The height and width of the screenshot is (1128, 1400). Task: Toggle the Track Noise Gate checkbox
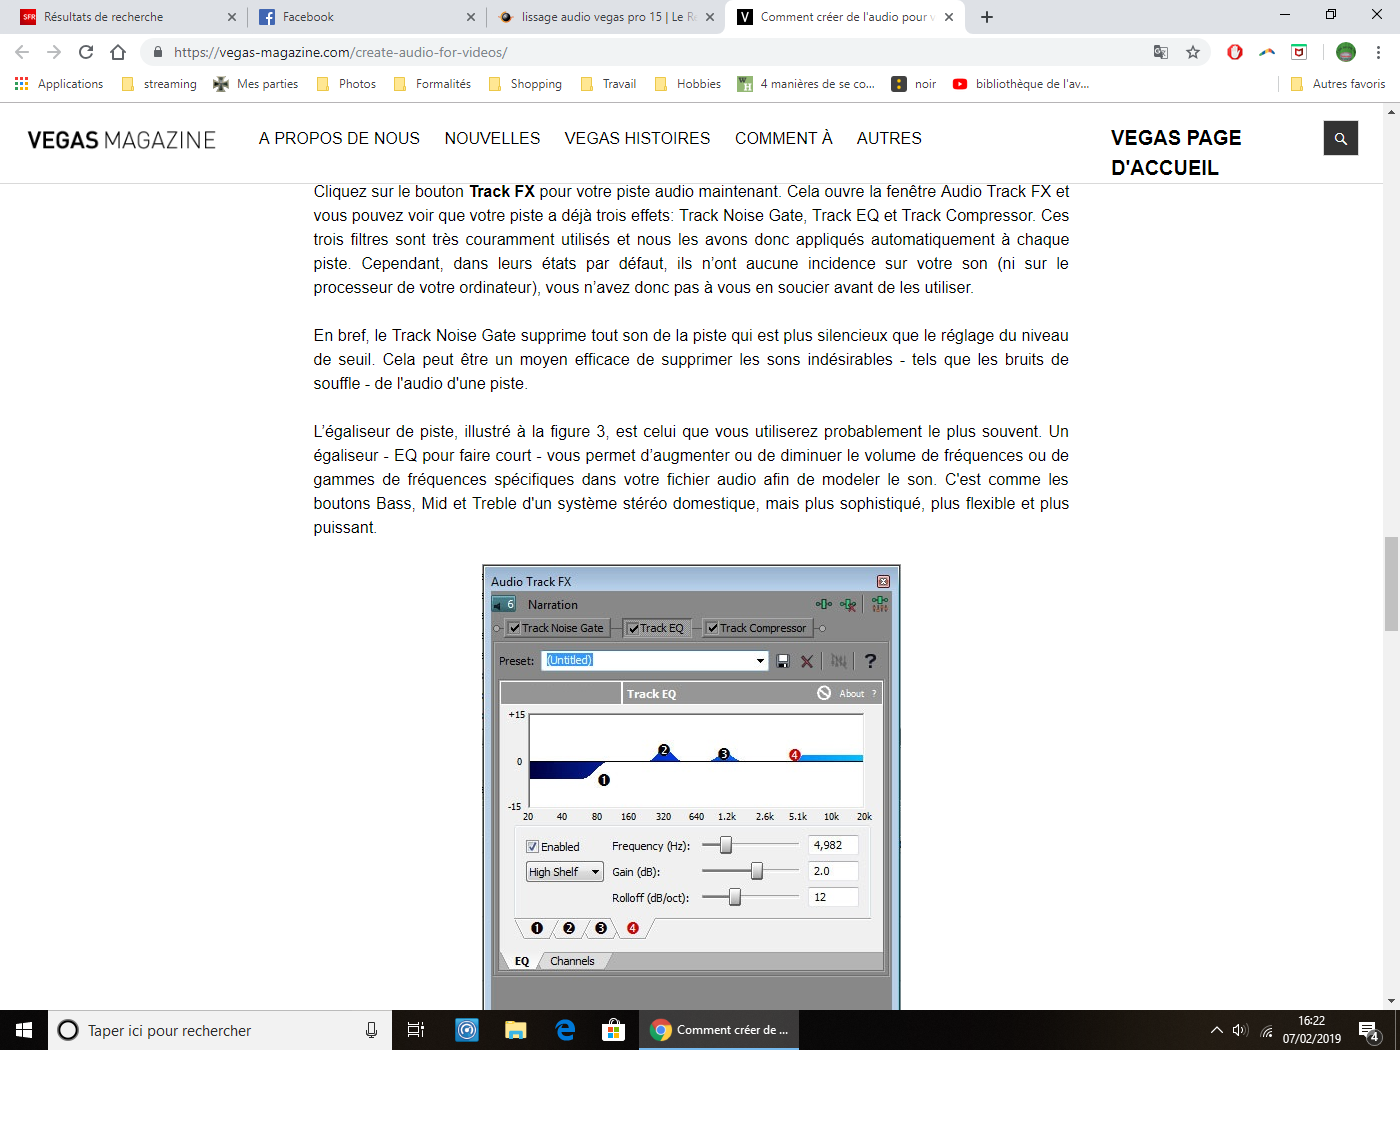[514, 628]
